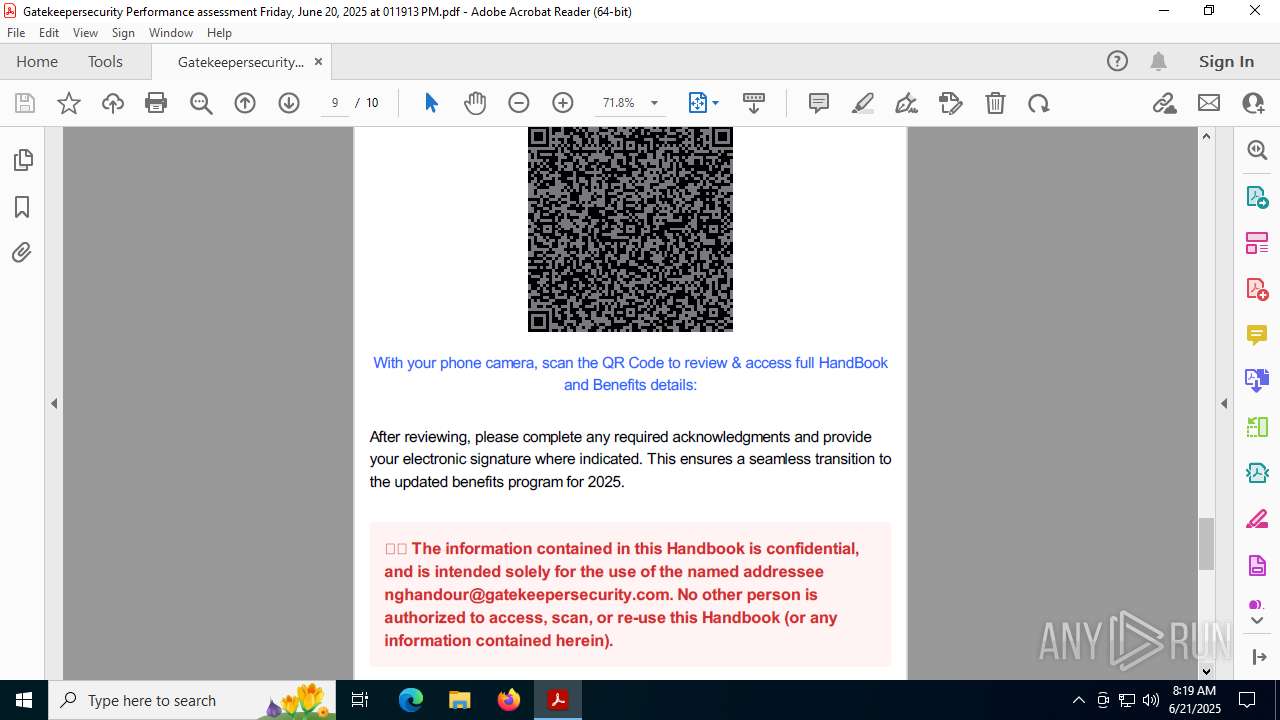Viewport: 1280px width, 720px height.
Task: Open share with others person icon
Action: [x=1253, y=103]
